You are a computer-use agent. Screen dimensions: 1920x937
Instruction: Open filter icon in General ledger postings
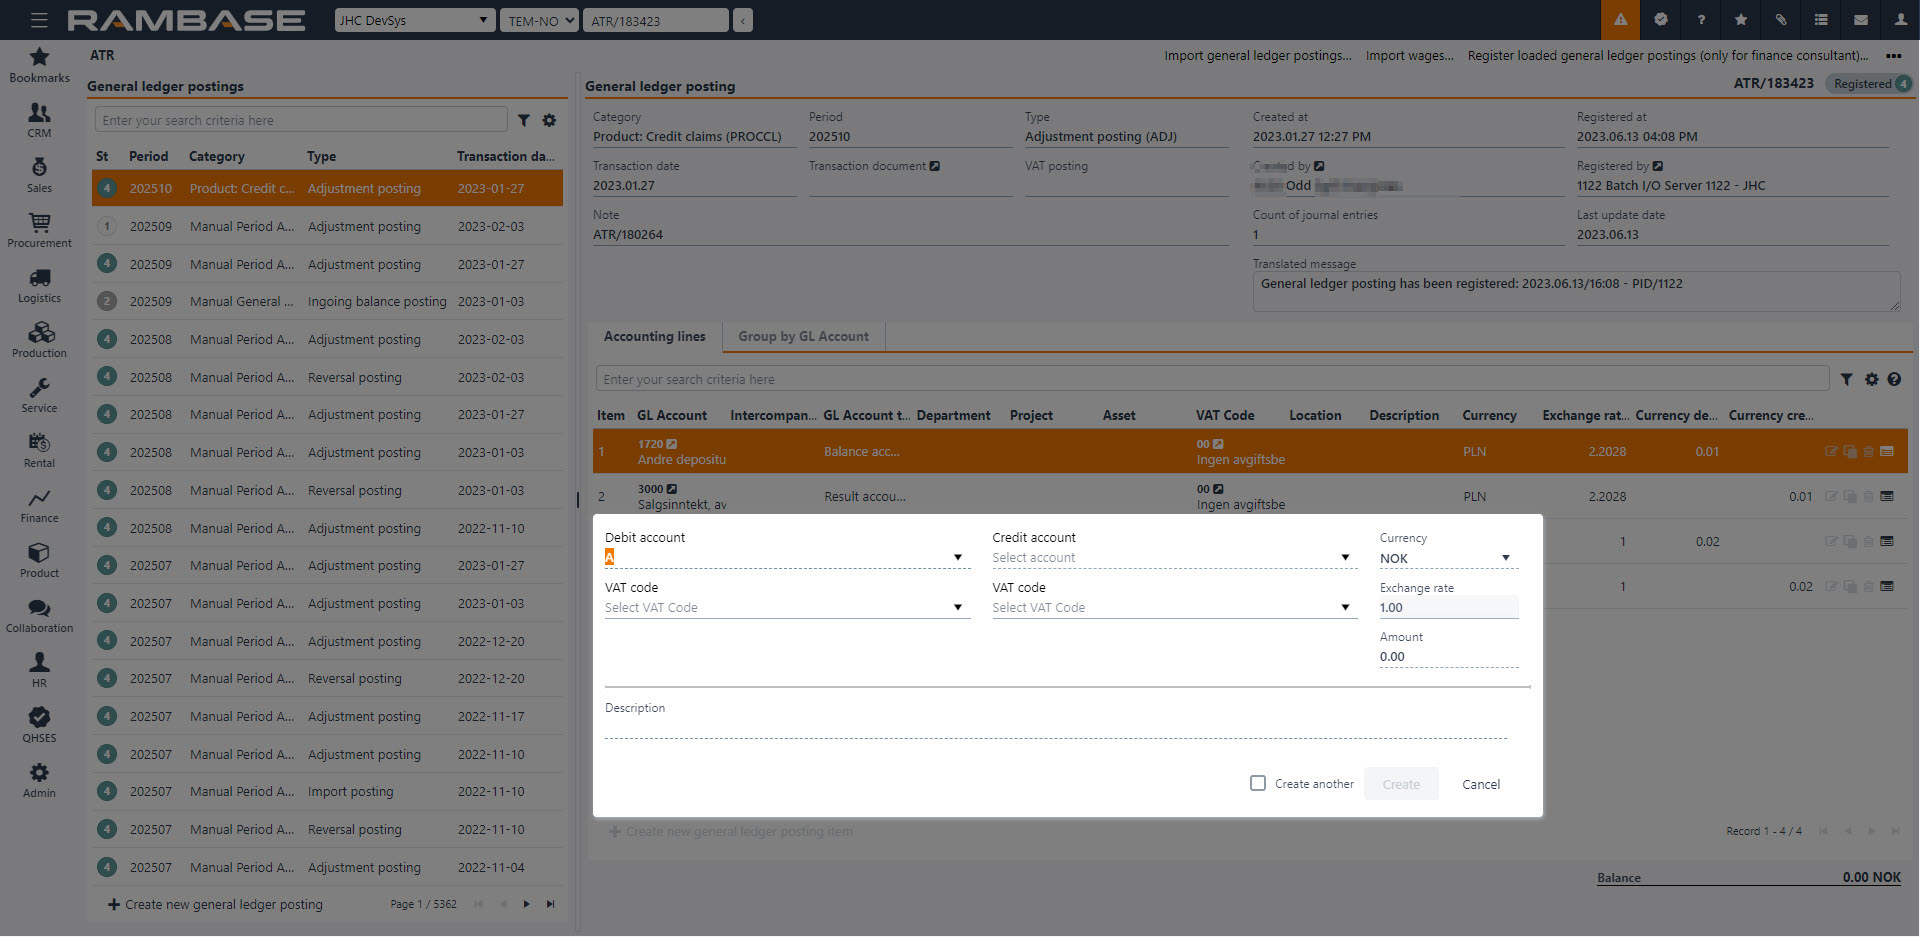coord(524,120)
